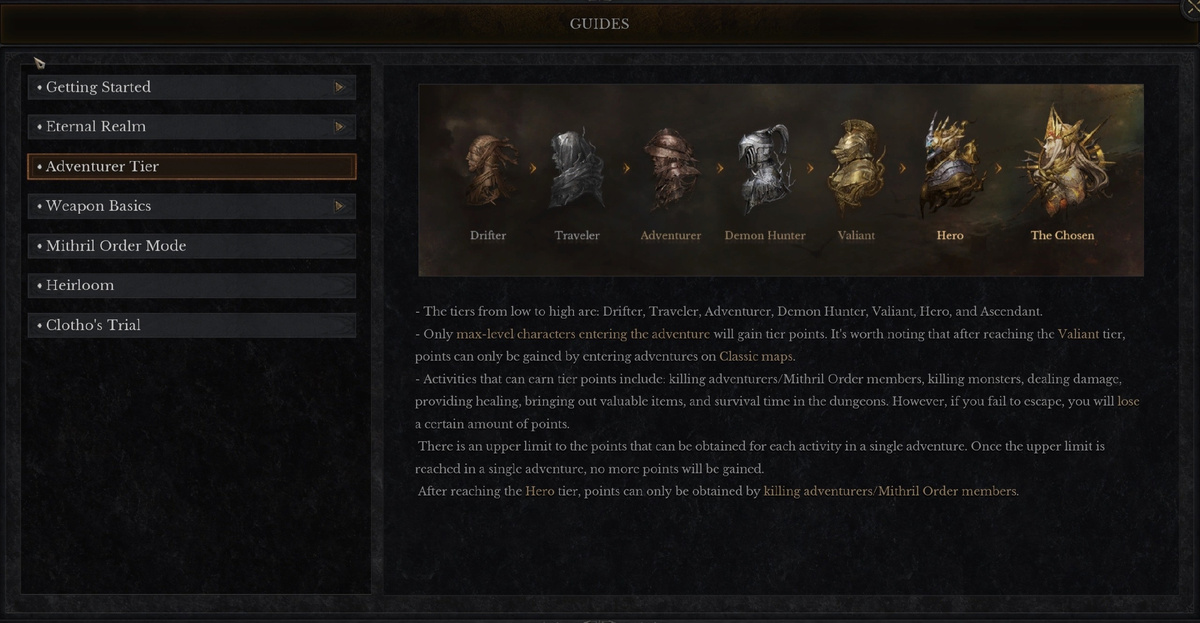Click the max-level characters entering the adventure text

(583, 334)
